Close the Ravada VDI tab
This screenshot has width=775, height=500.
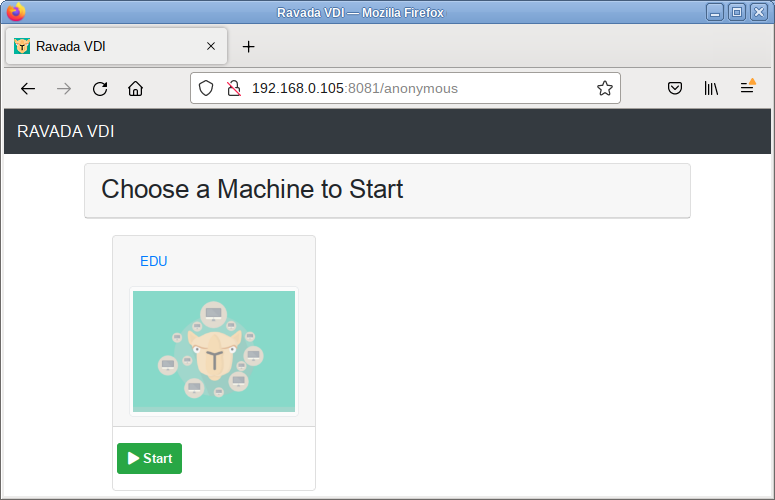click(x=211, y=46)
